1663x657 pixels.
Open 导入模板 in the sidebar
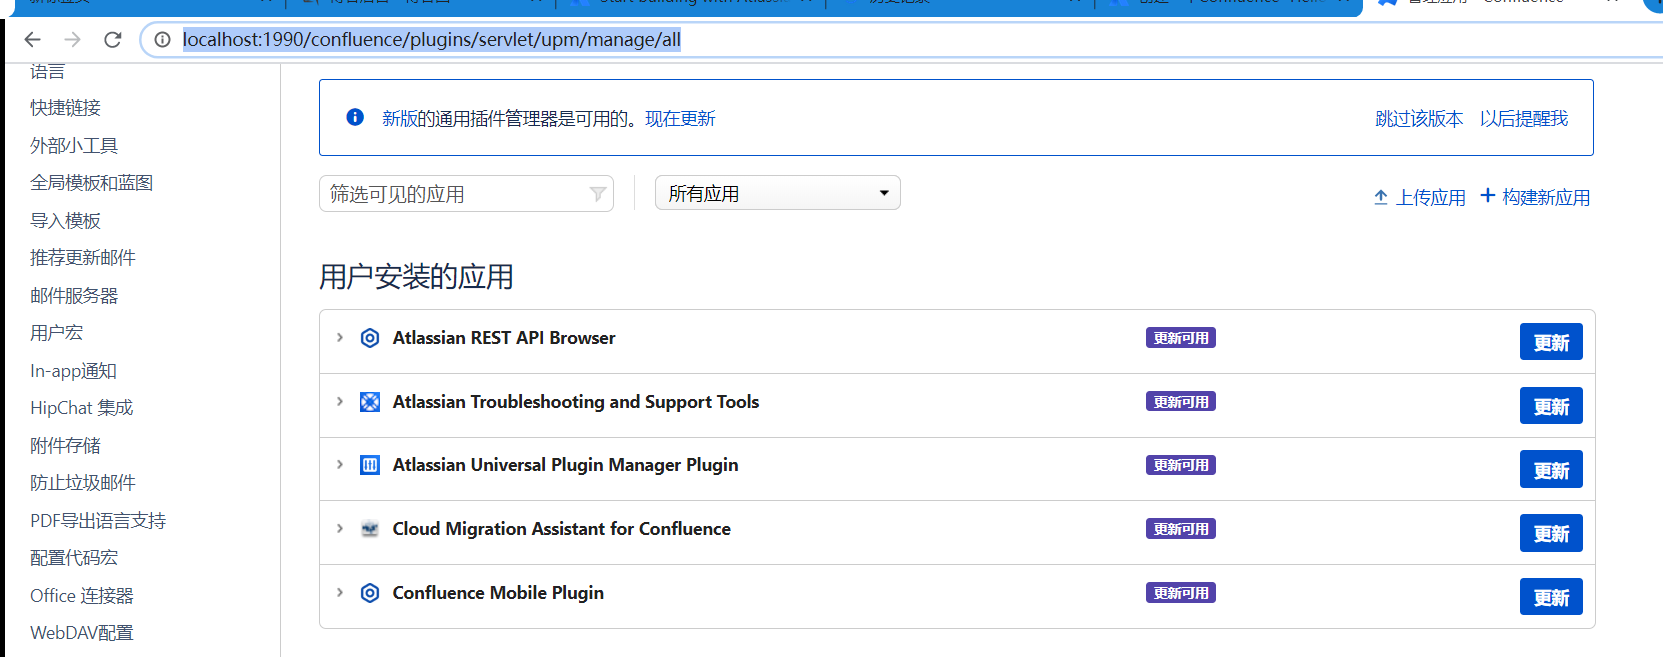[x=65, y=221]
